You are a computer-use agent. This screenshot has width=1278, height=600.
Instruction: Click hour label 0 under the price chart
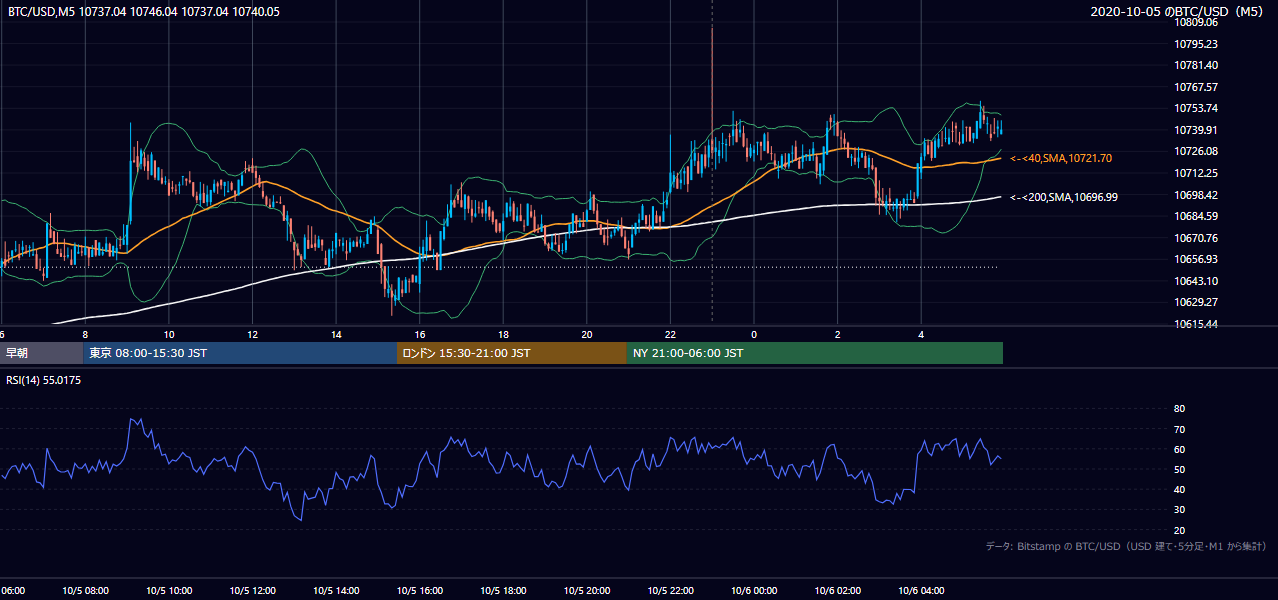(754, 335)
